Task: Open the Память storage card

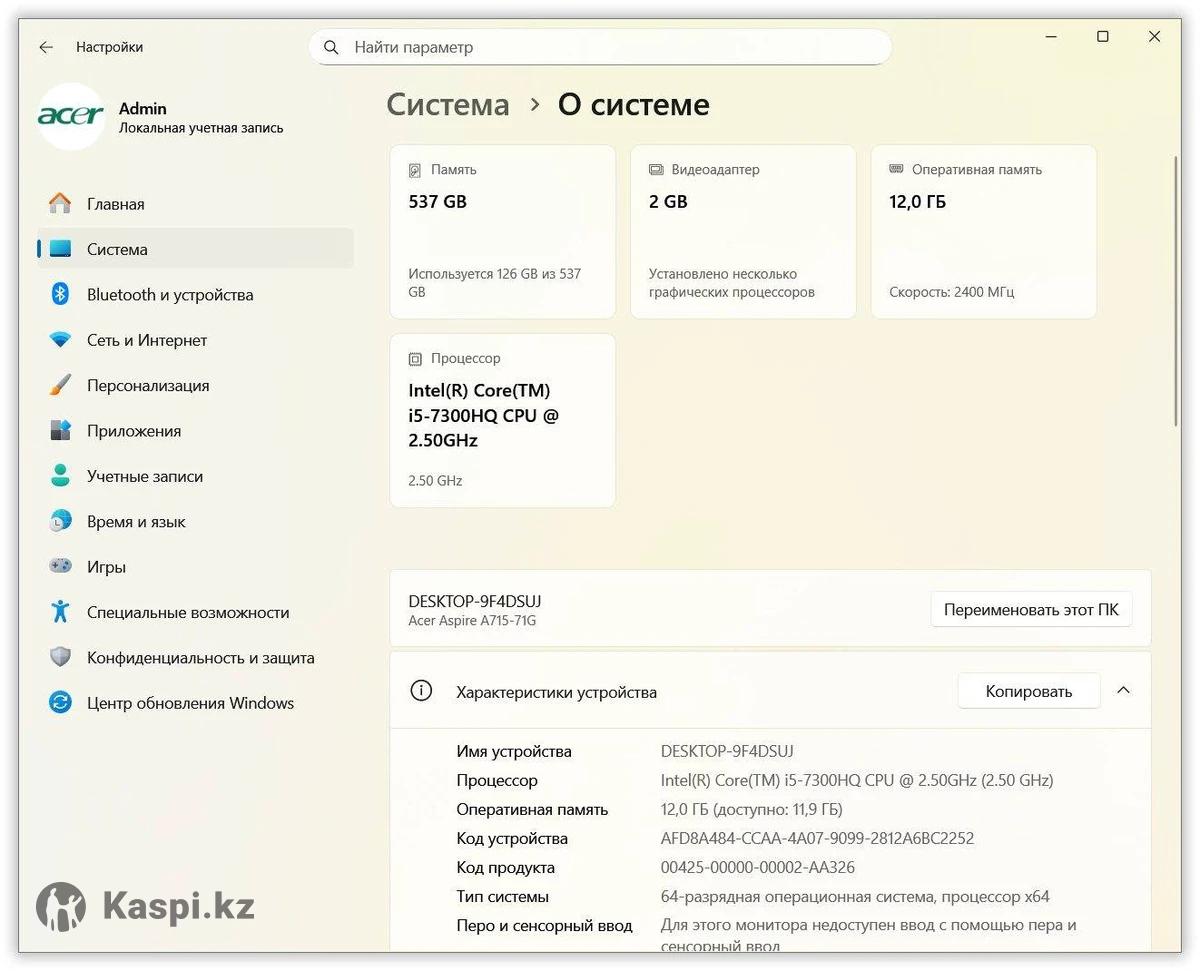Action: (502, 232)
